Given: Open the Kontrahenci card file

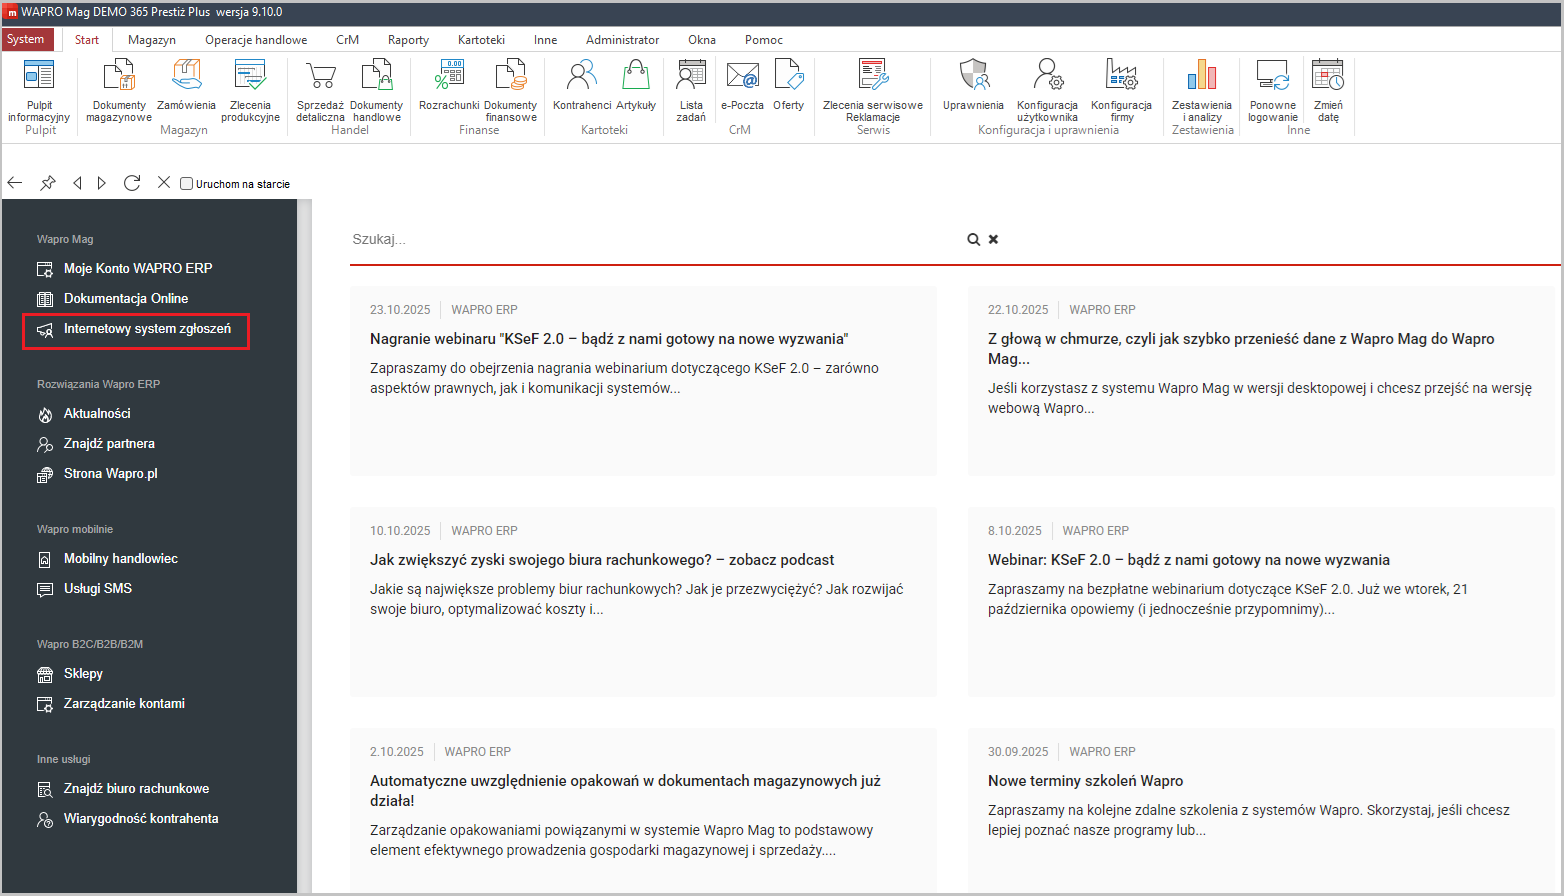Looking at the screenshot, I should [580, 90].
